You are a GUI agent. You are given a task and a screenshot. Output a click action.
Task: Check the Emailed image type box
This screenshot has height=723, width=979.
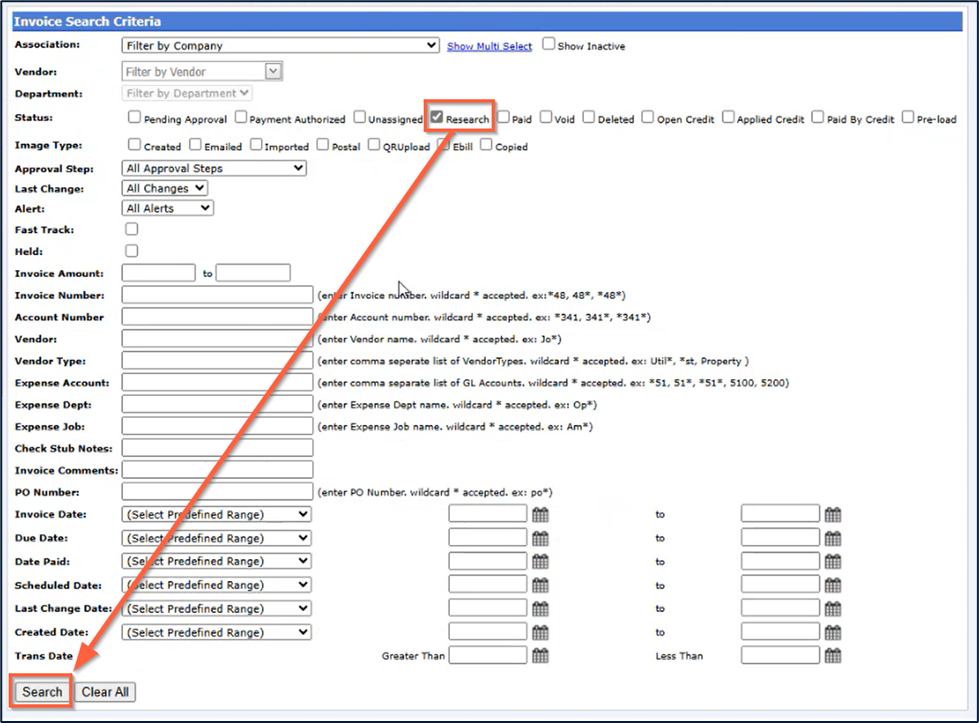195,145
